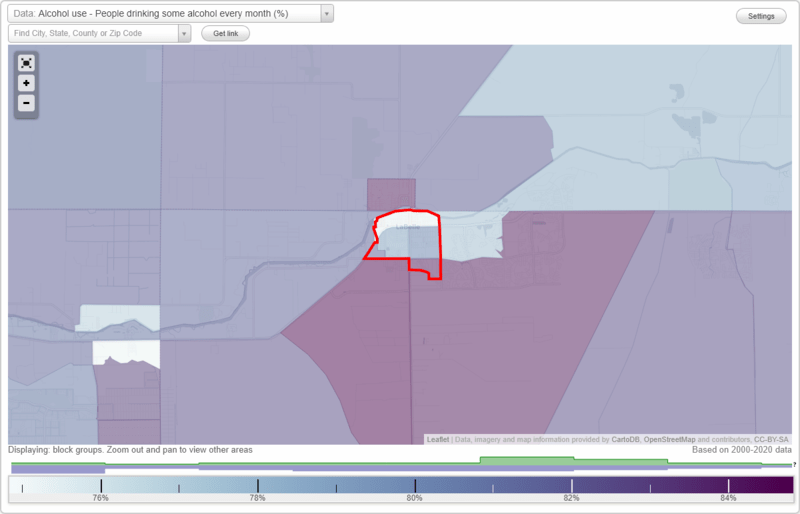Open the CartoDB attribution link
This screenshot has width=800, height=514.
click(x=625, y=439)
